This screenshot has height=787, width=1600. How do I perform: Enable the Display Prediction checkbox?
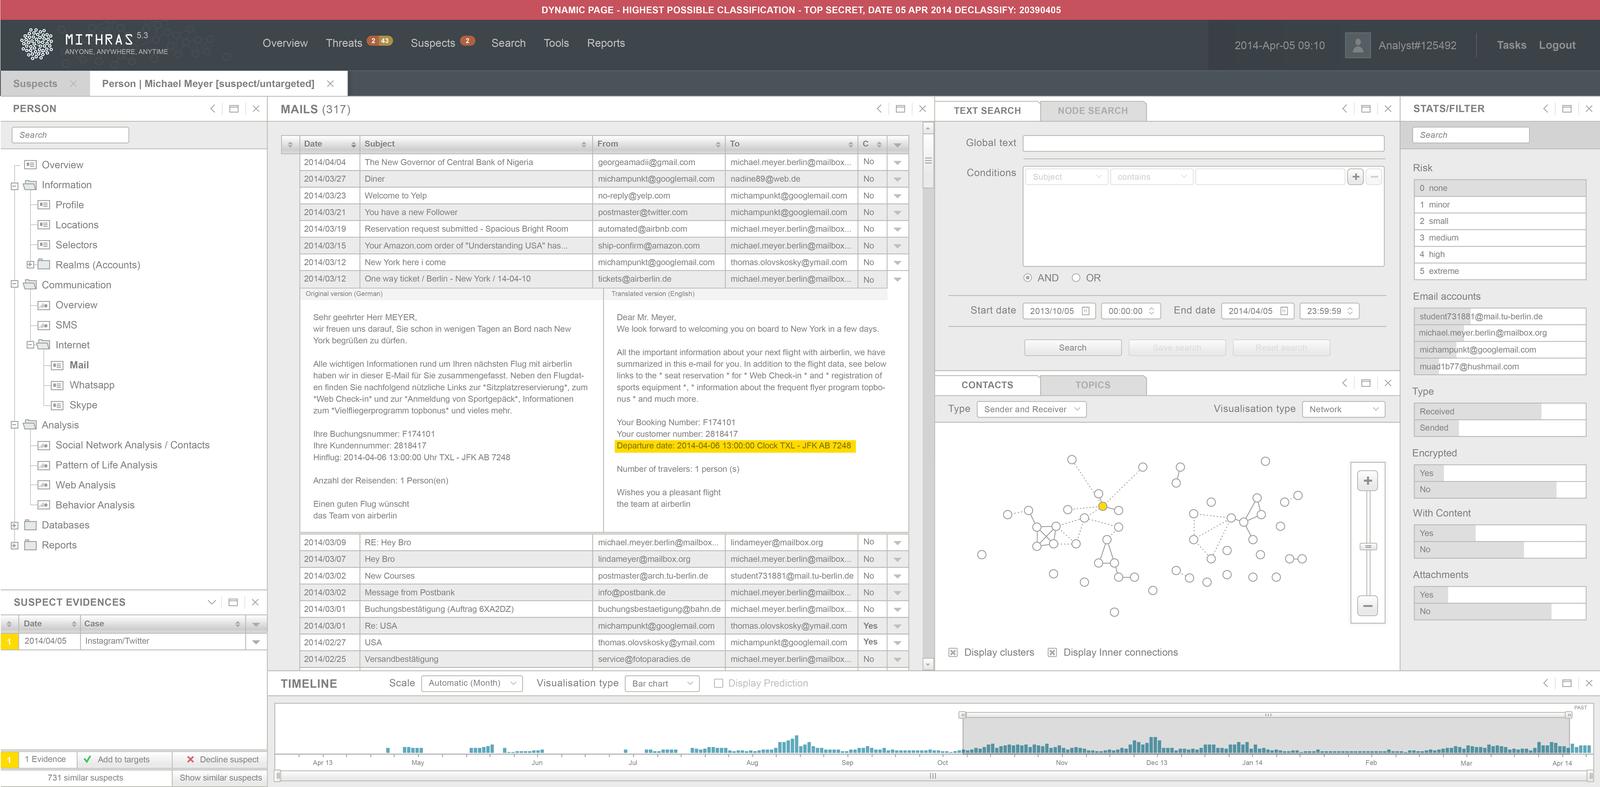tap(718, 684)
